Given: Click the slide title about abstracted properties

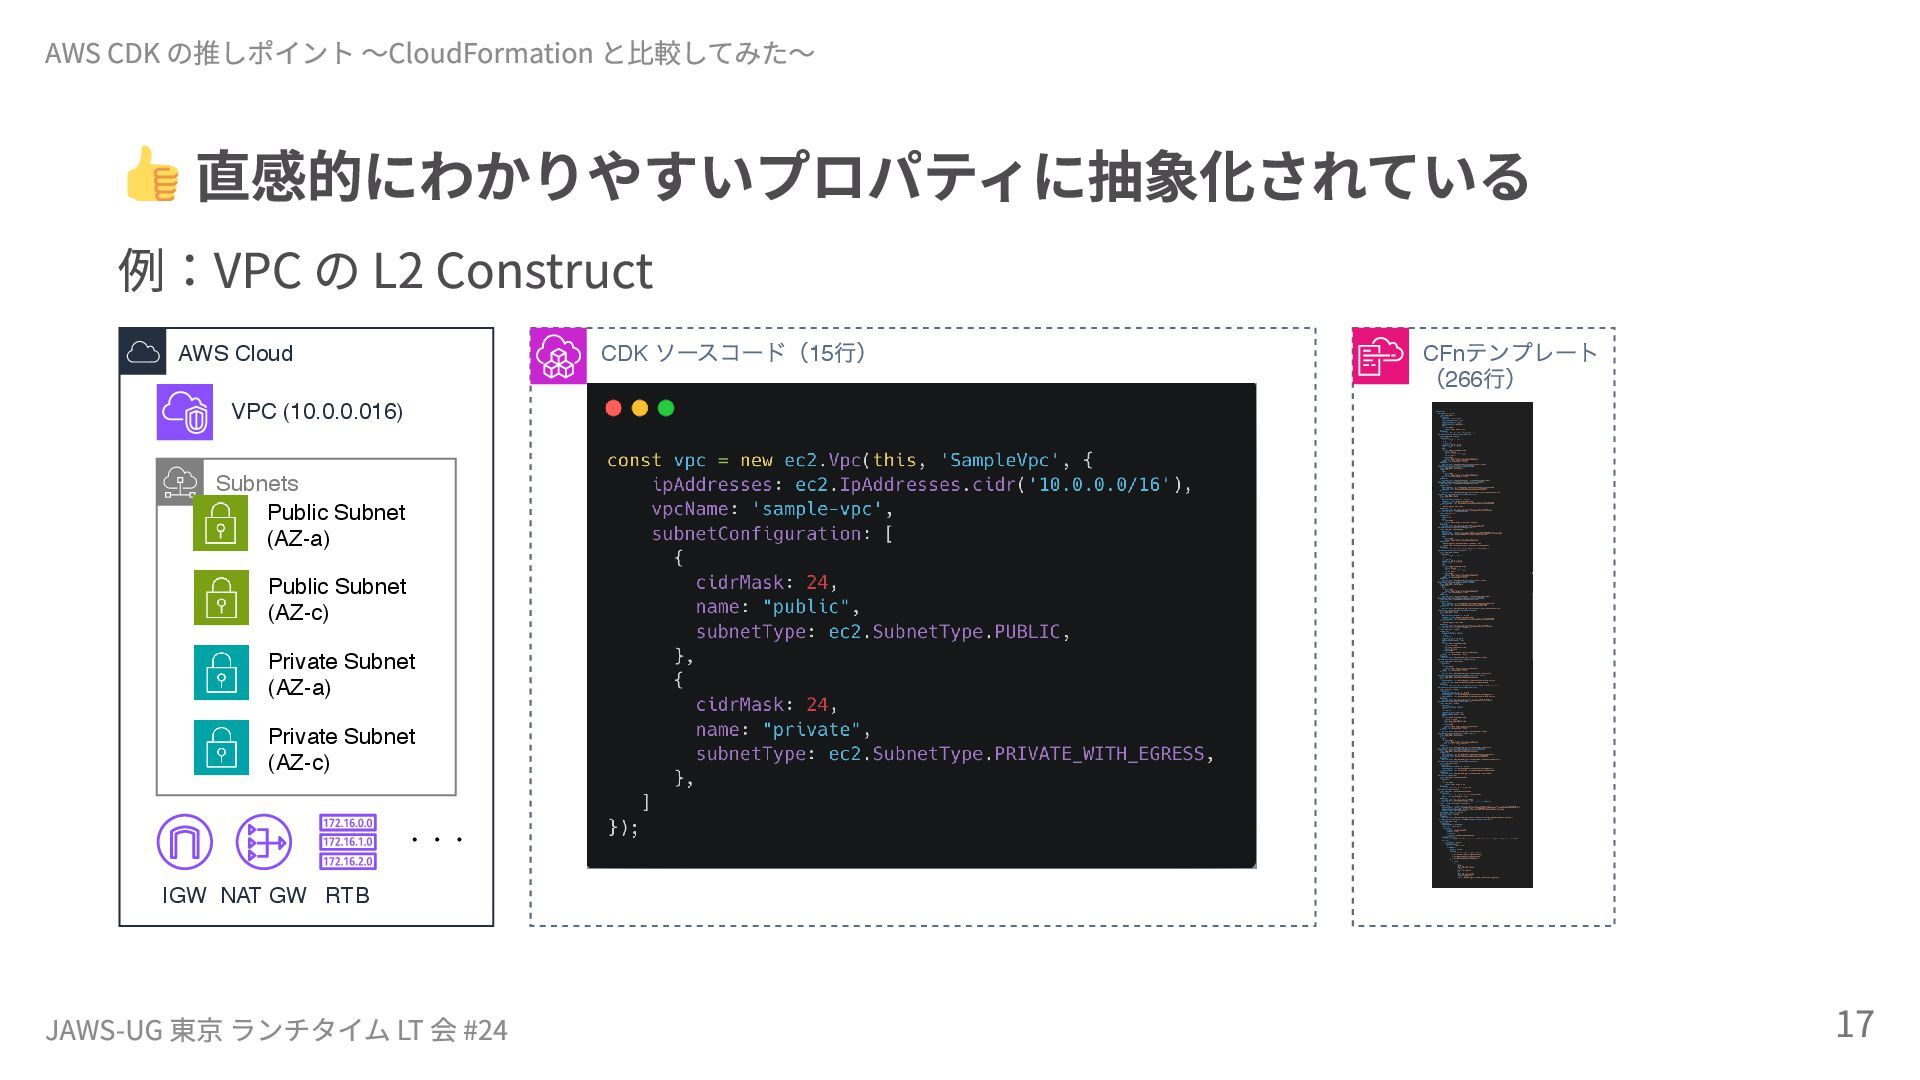Looking at the screenshot, I should pos(862,175).
